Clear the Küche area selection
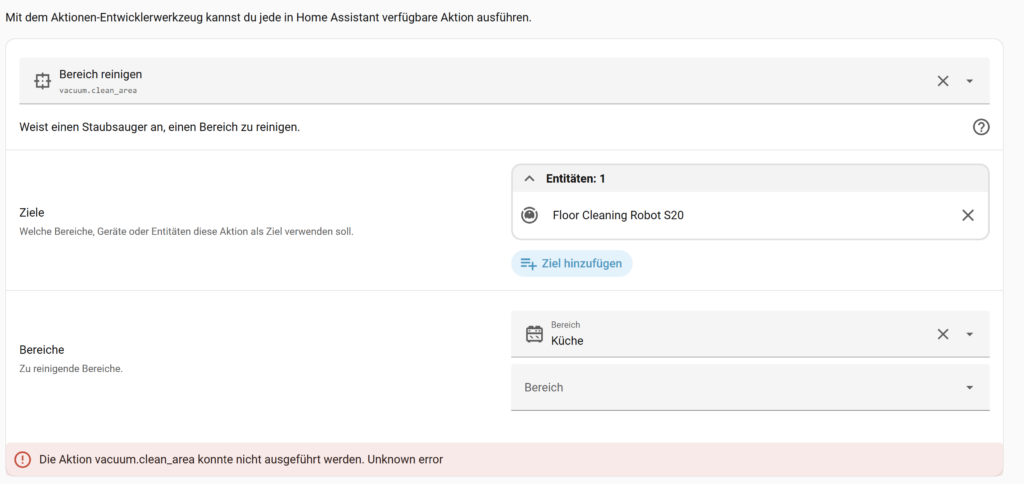This screenshot has width=1024, height=484. pos(942,334)
